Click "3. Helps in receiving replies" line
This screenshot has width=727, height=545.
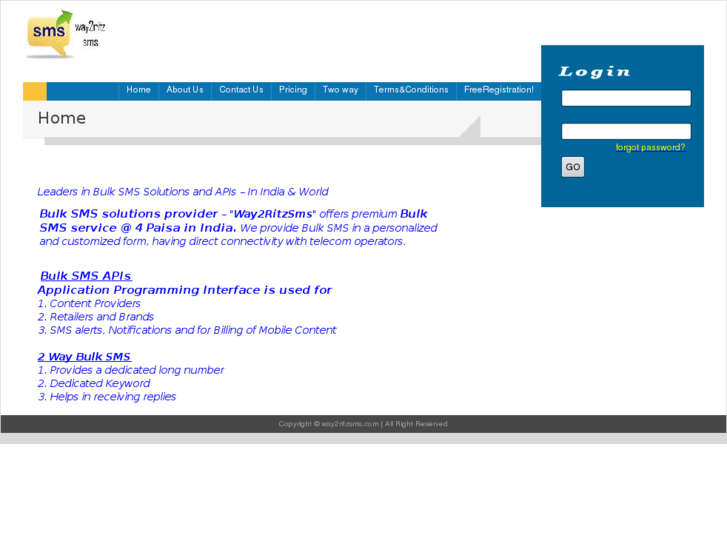click(107, 397)
